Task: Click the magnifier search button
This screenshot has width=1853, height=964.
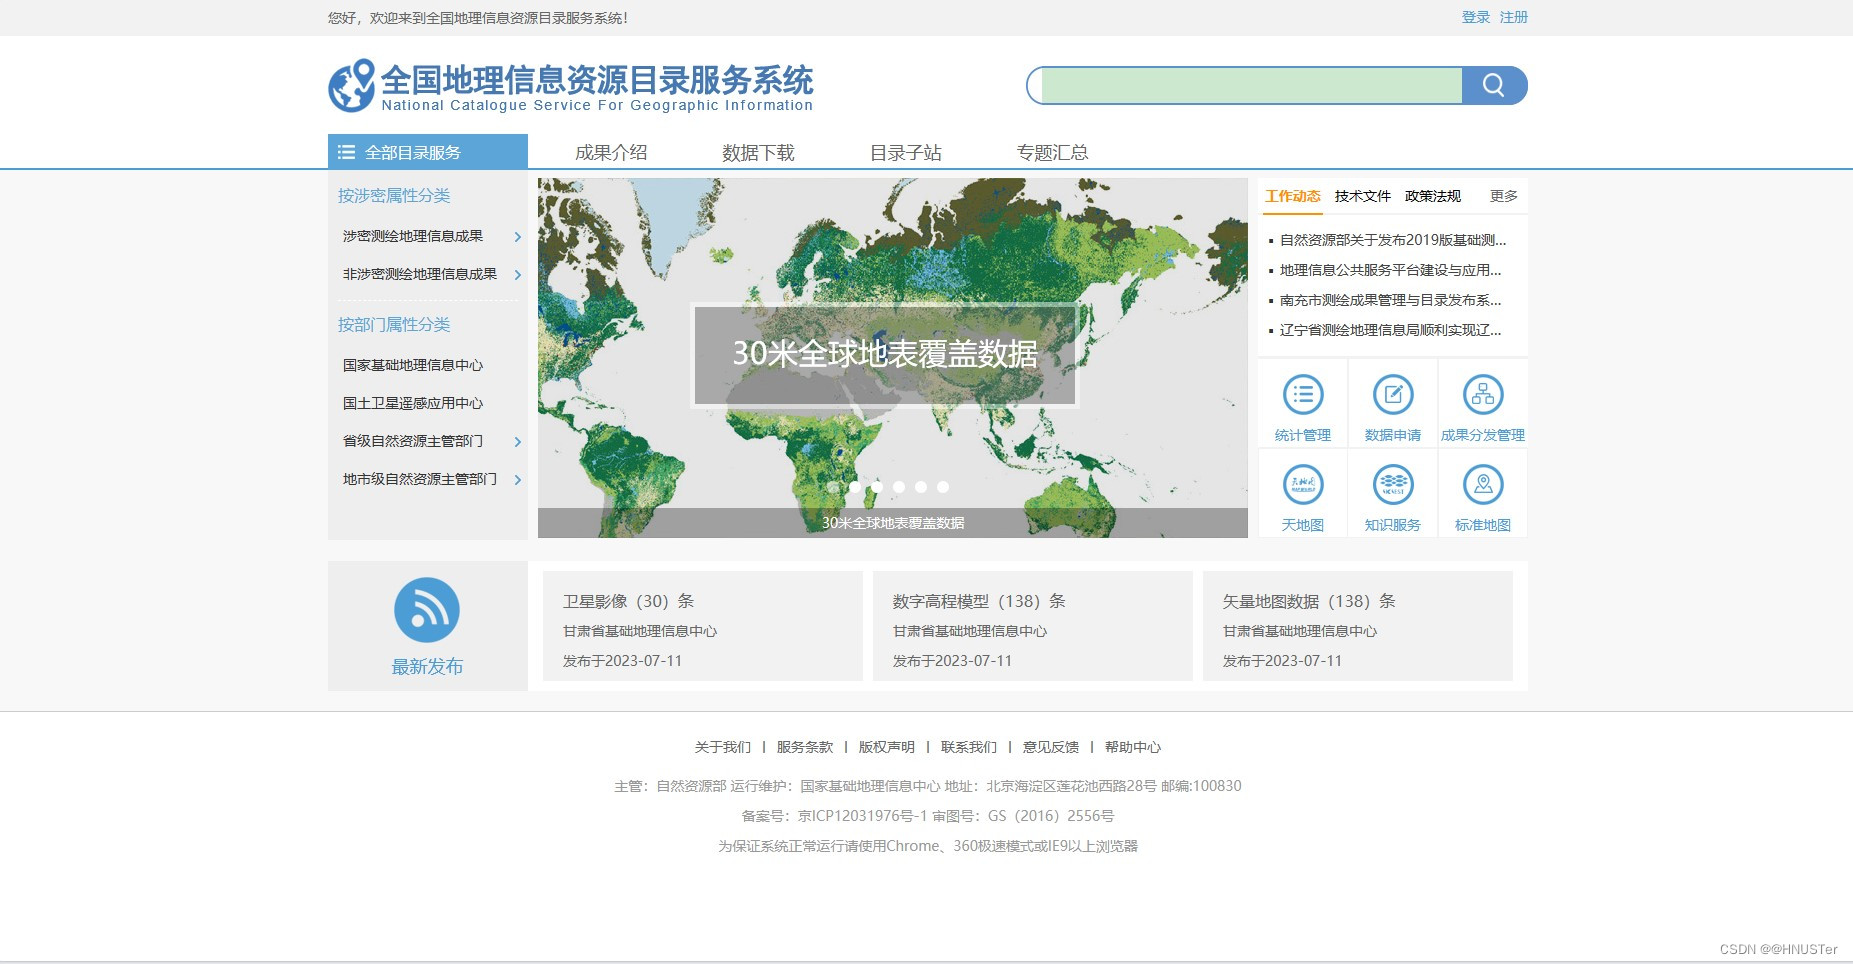Action: (x=1494, y=85)
